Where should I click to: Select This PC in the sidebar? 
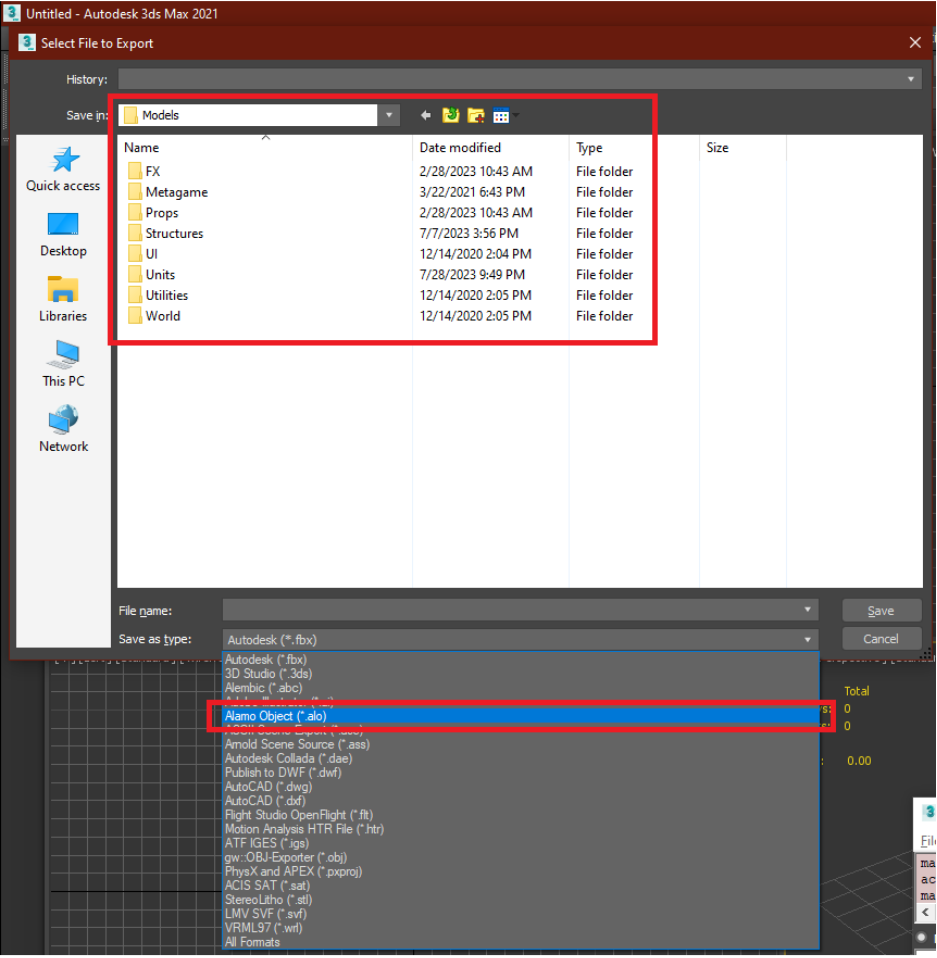pyautogui.click(x=63, y=364)
